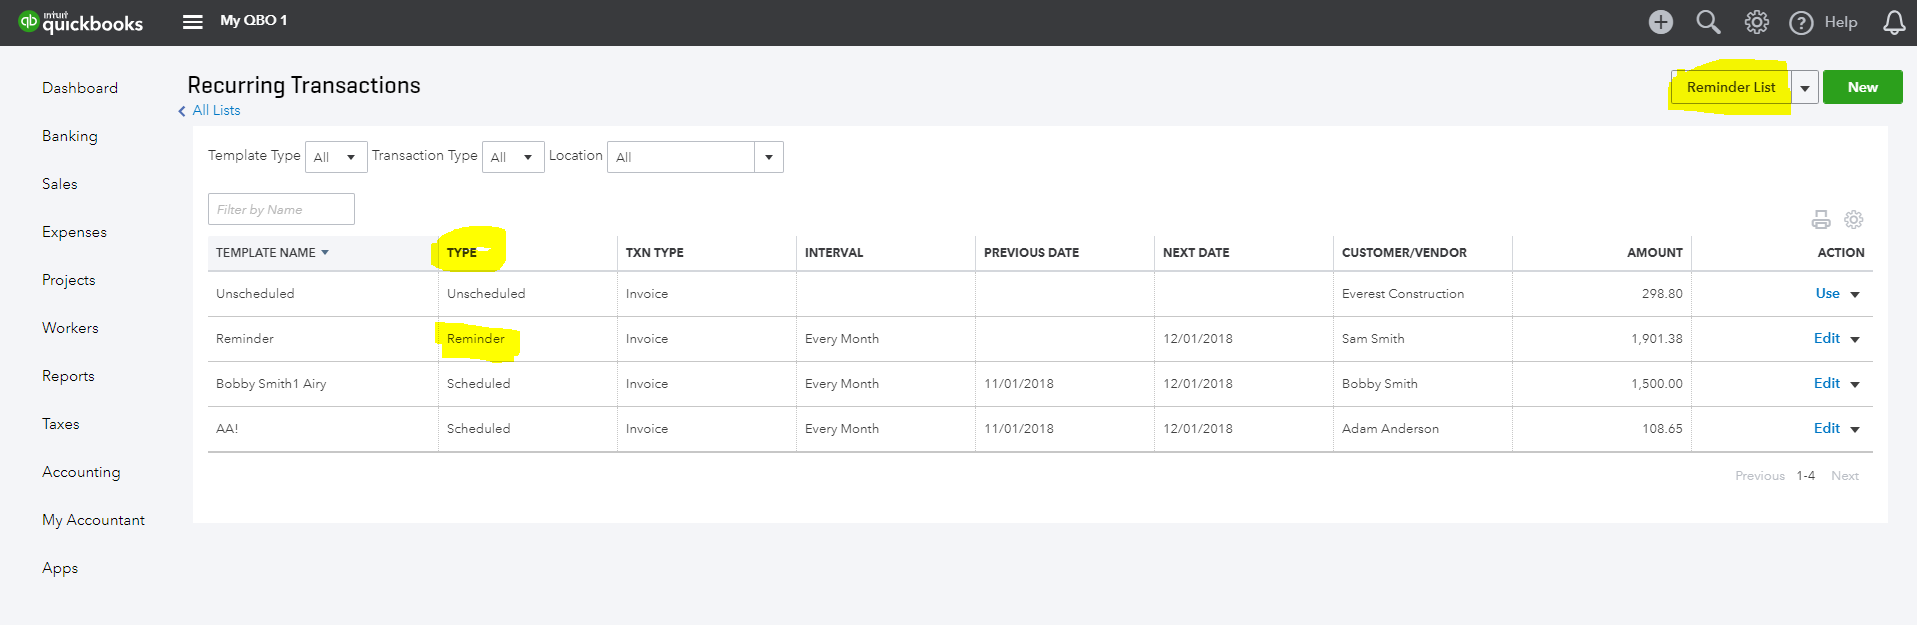This screenshot has width=1917, height=625.
Task: Print the recurring transactions list
Action: coord(1821,220)
